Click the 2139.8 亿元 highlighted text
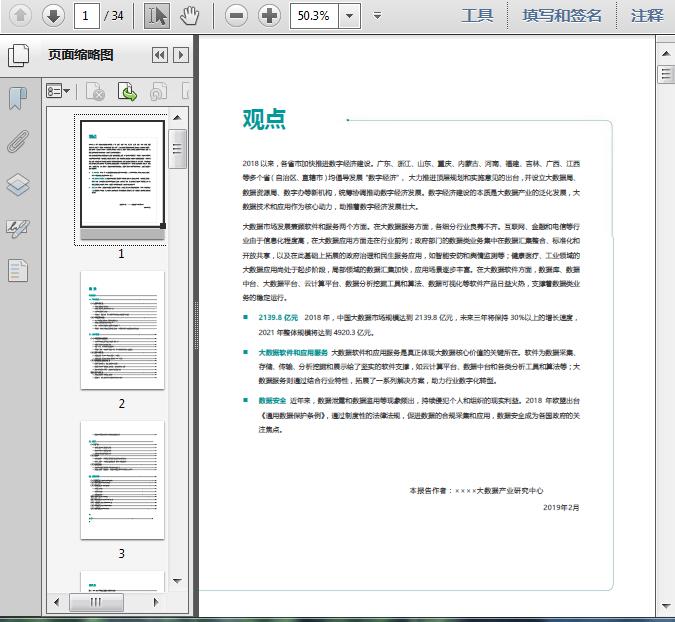675x622 pixels. point(278,317)
